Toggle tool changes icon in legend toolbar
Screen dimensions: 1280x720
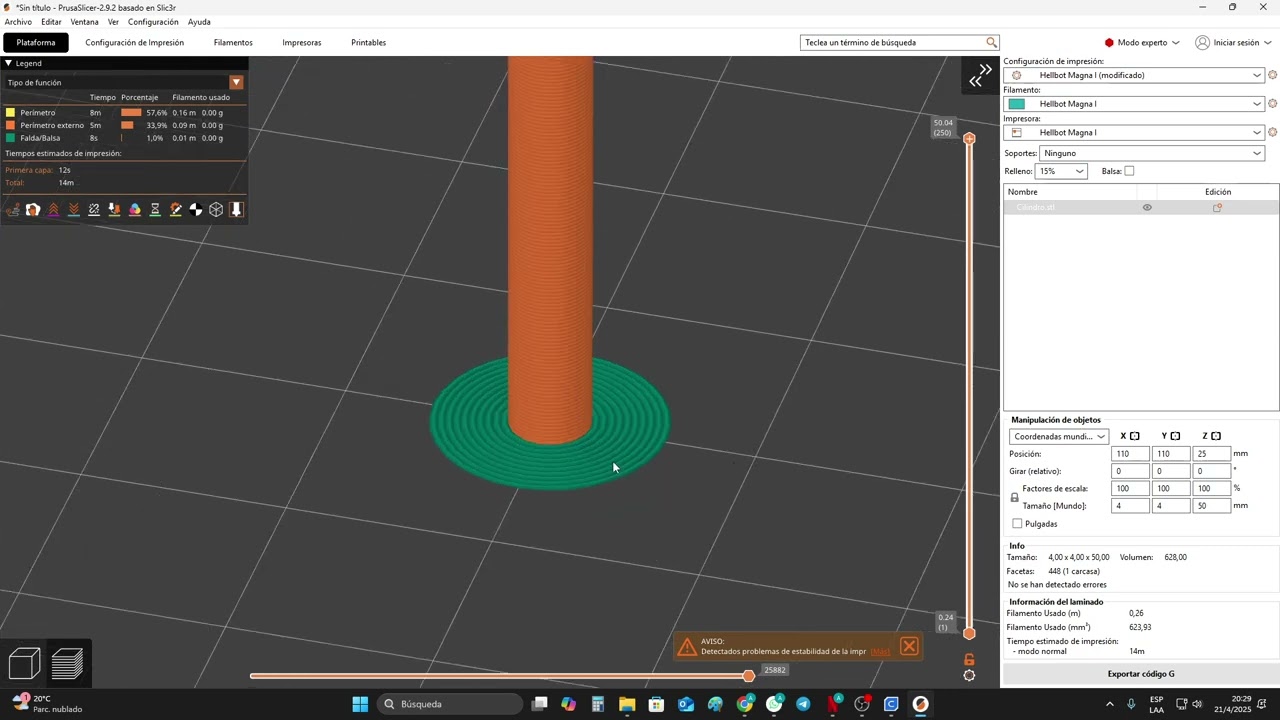(114, 210)
